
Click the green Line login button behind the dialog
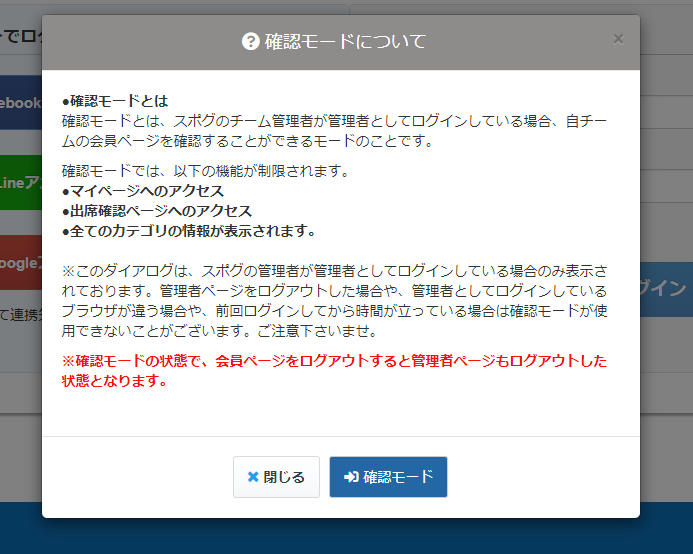point(21,182)
